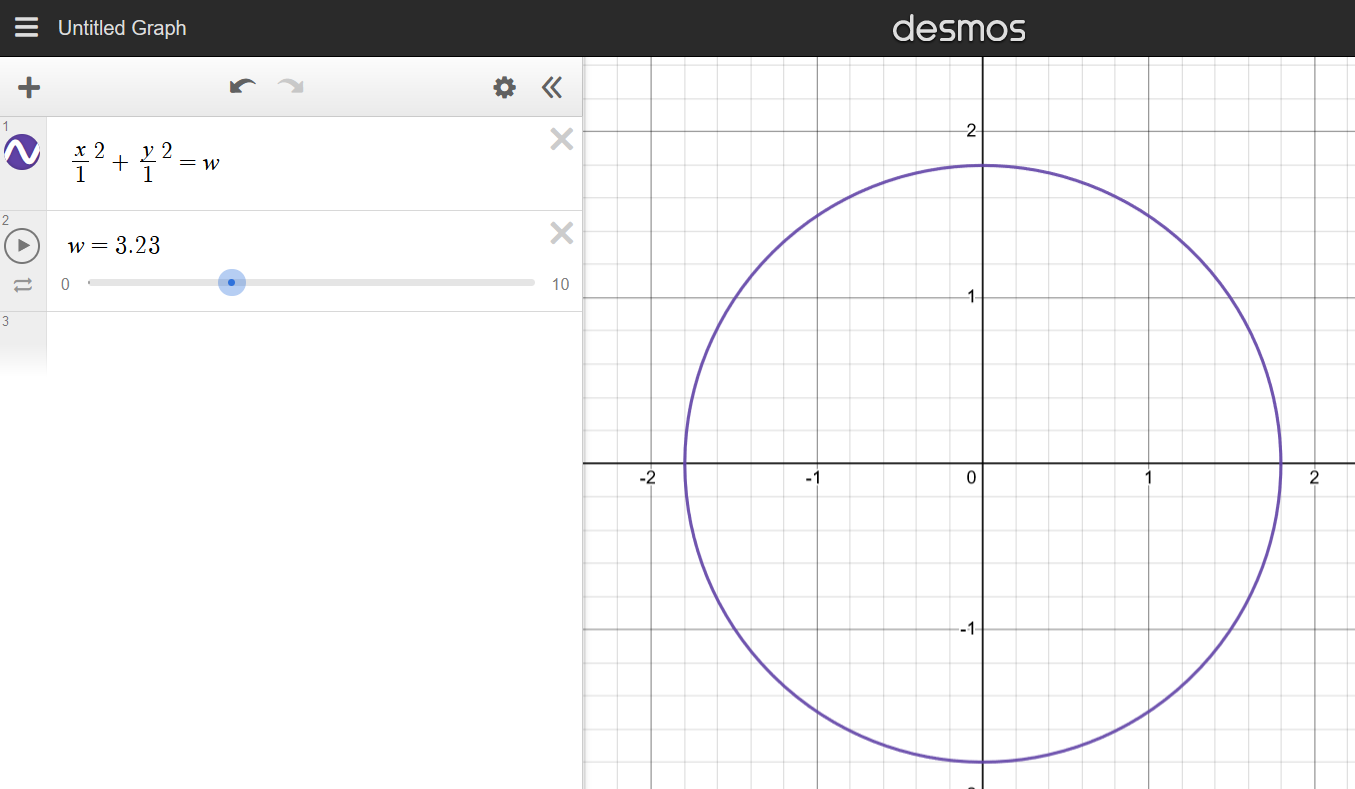Viewport: 1355px width, 789px height.
Task: Click the -2 label on the x-axis
Action: point(648,478)
